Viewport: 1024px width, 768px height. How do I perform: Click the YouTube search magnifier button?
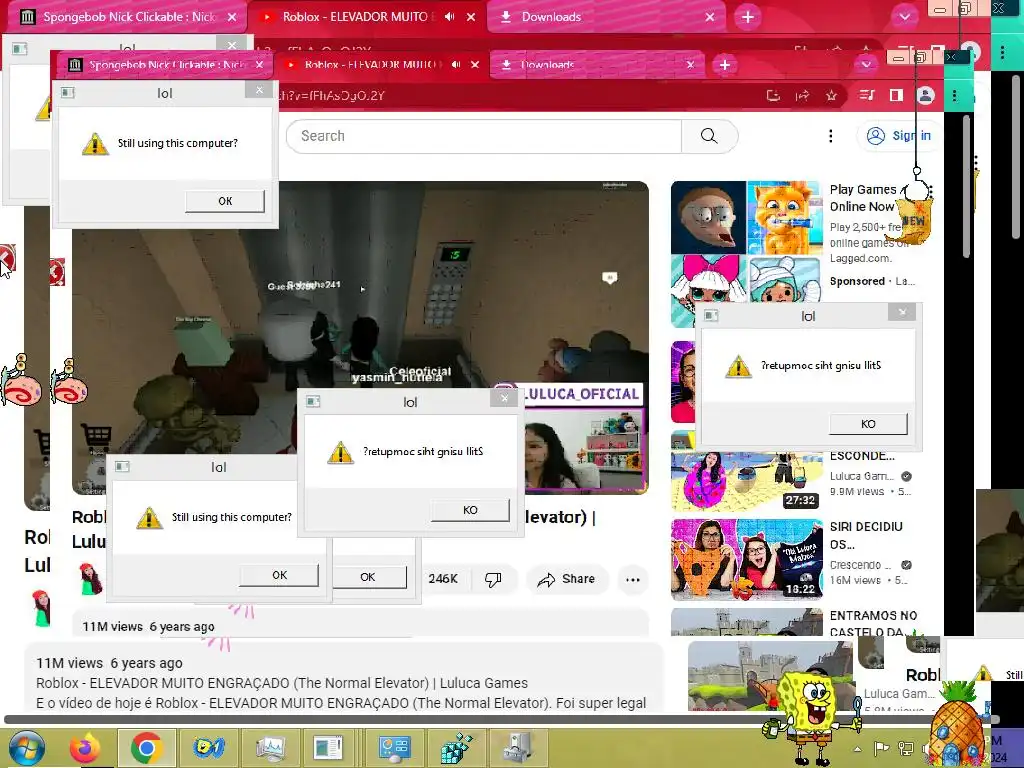tap(709, 136)
